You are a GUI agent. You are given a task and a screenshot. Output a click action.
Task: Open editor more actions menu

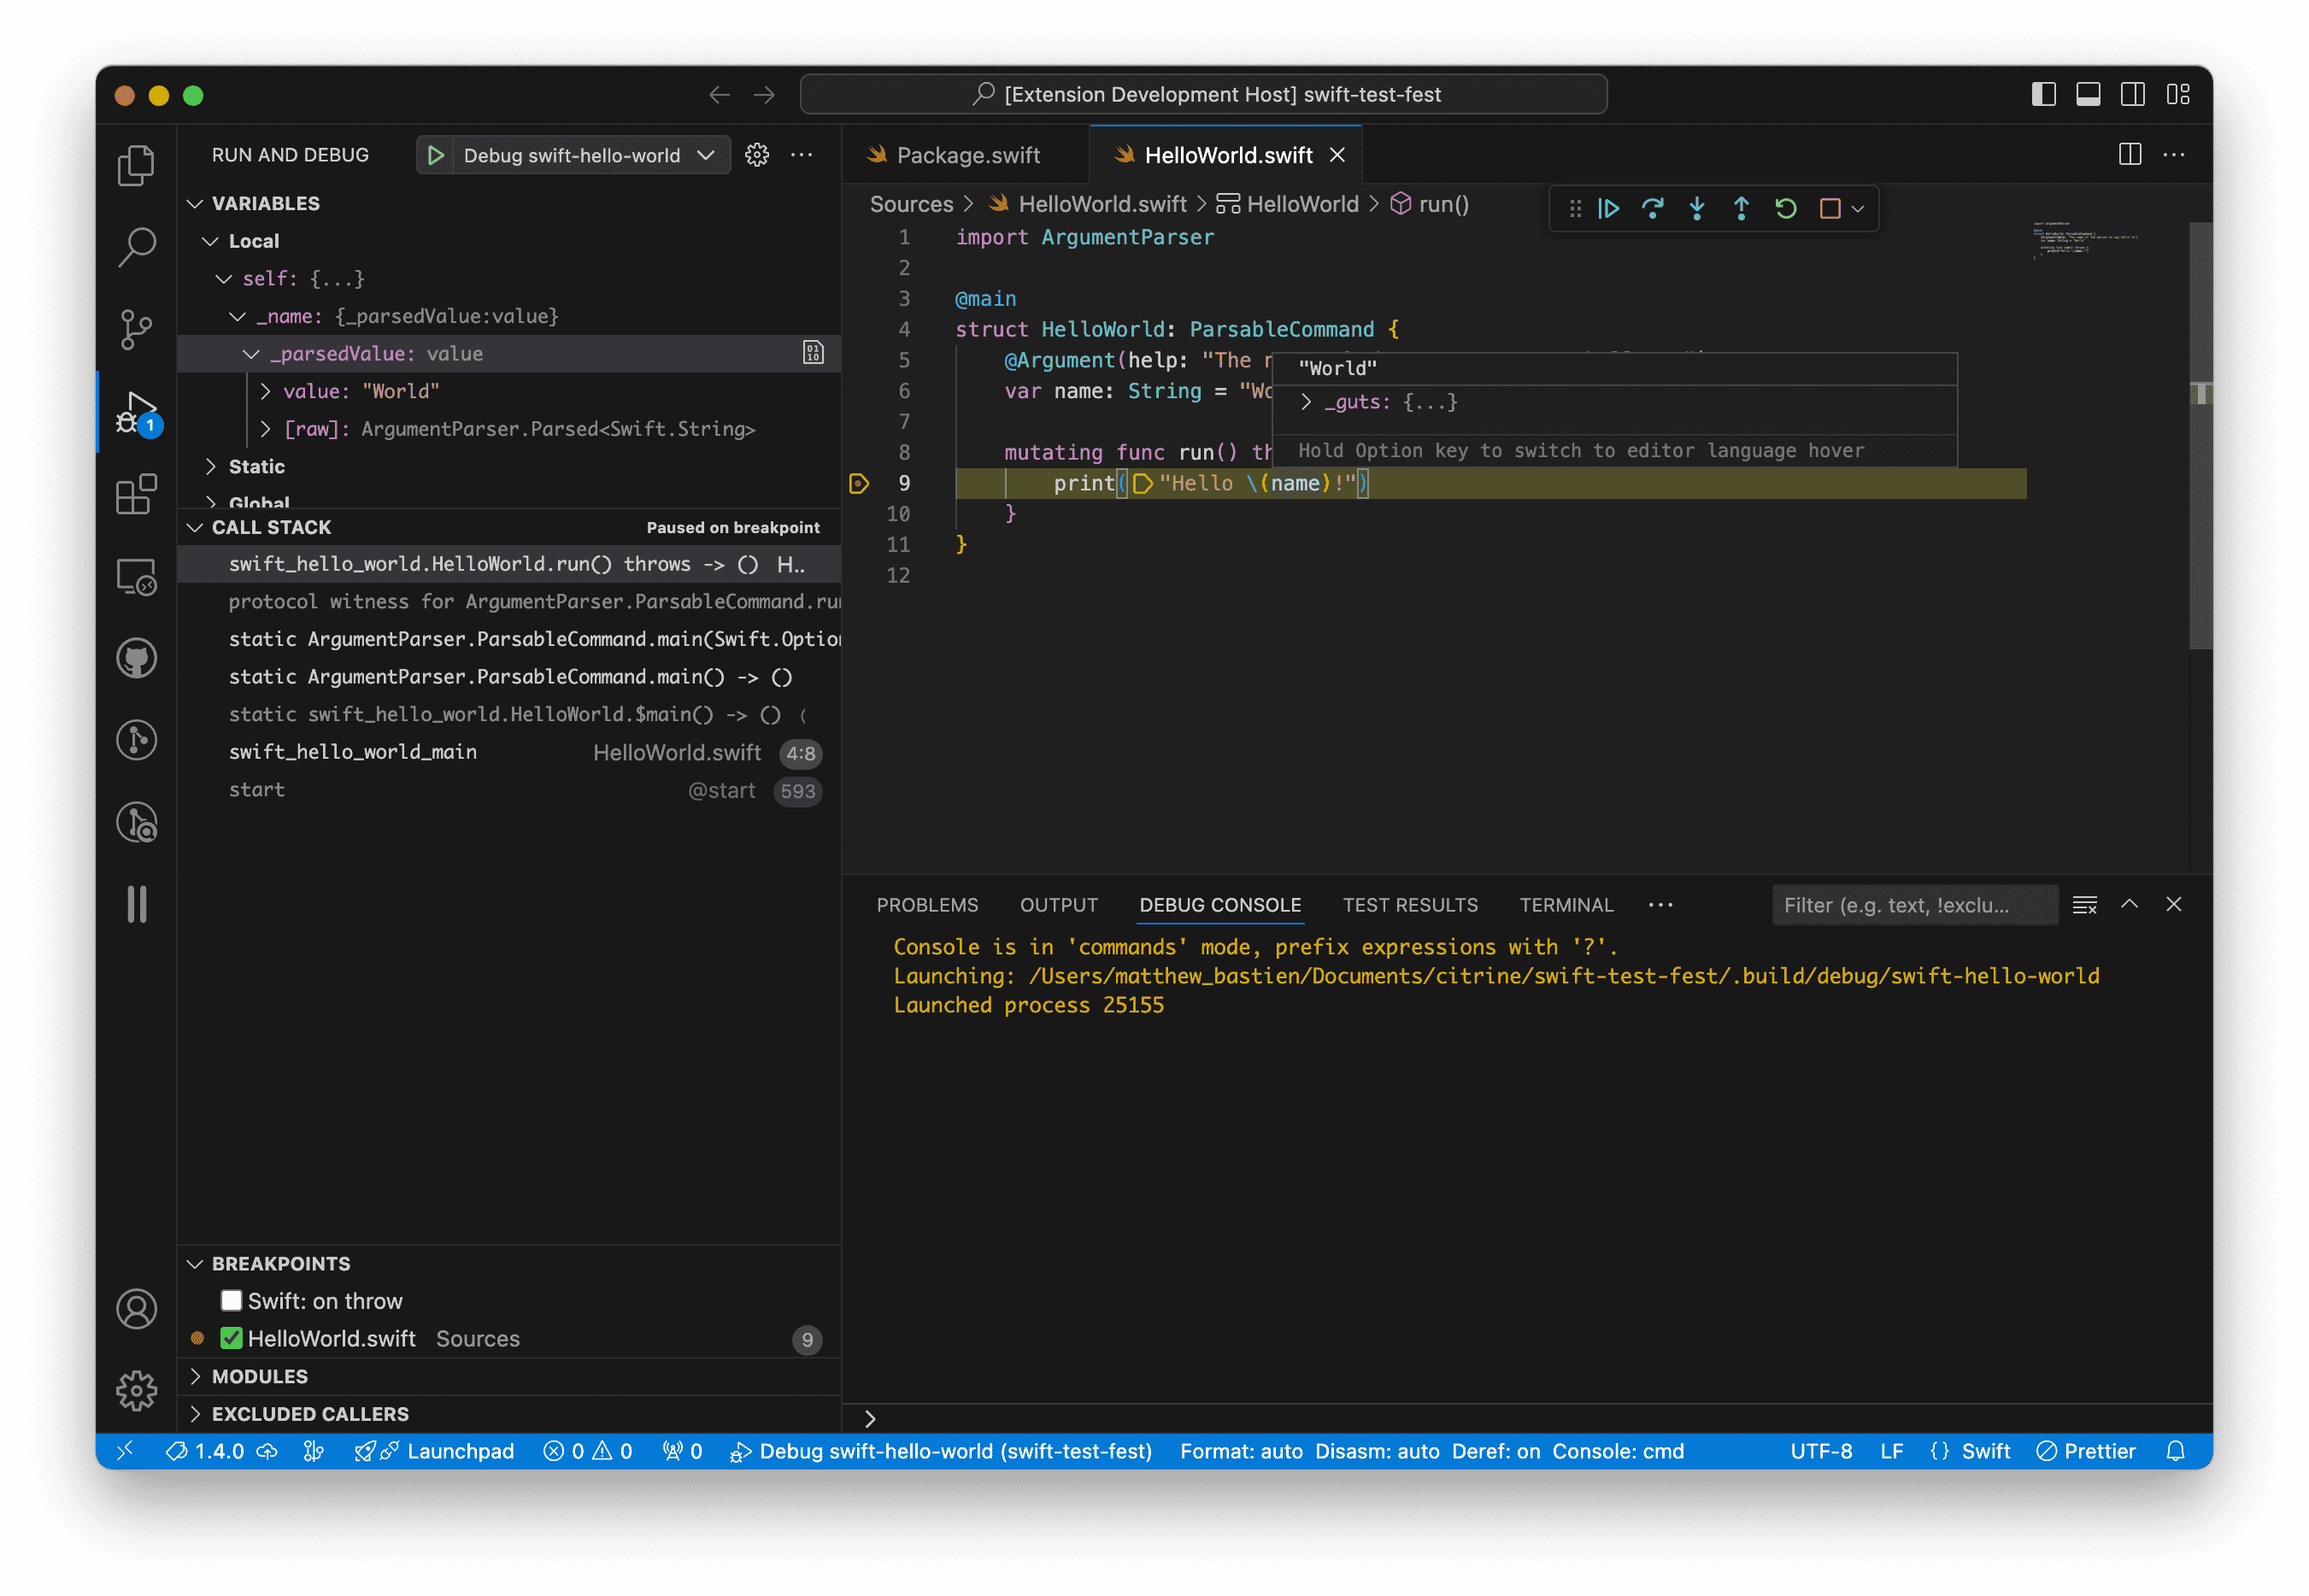point(2173,155)
